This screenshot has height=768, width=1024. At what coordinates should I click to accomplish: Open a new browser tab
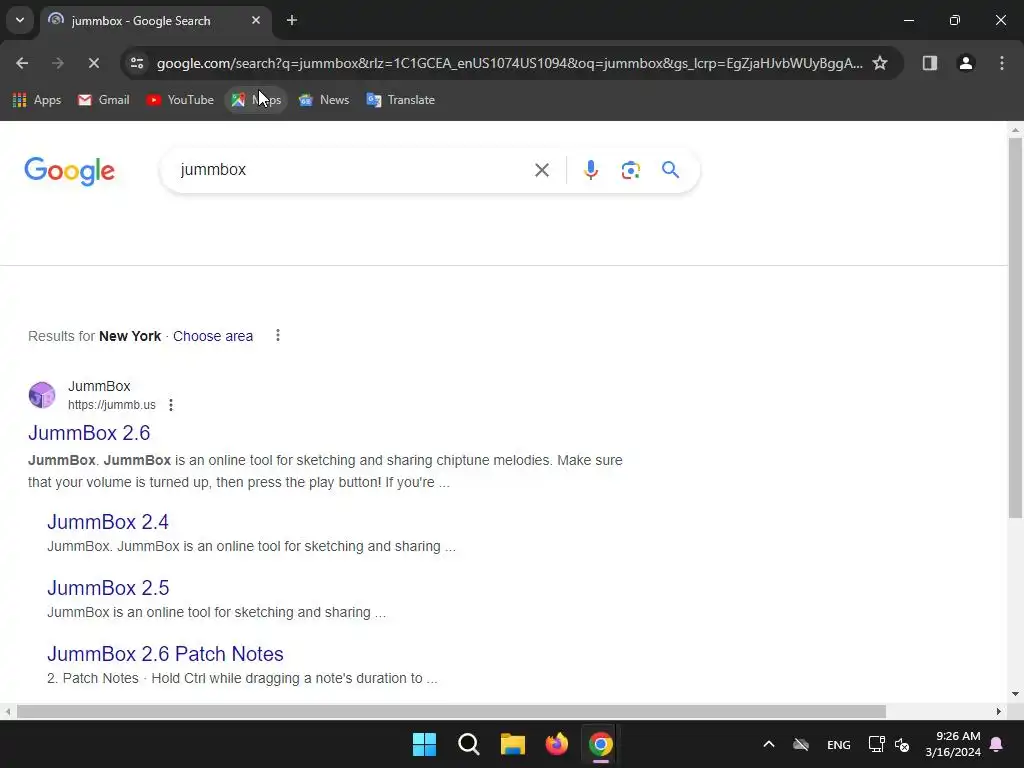pos(292,20)
